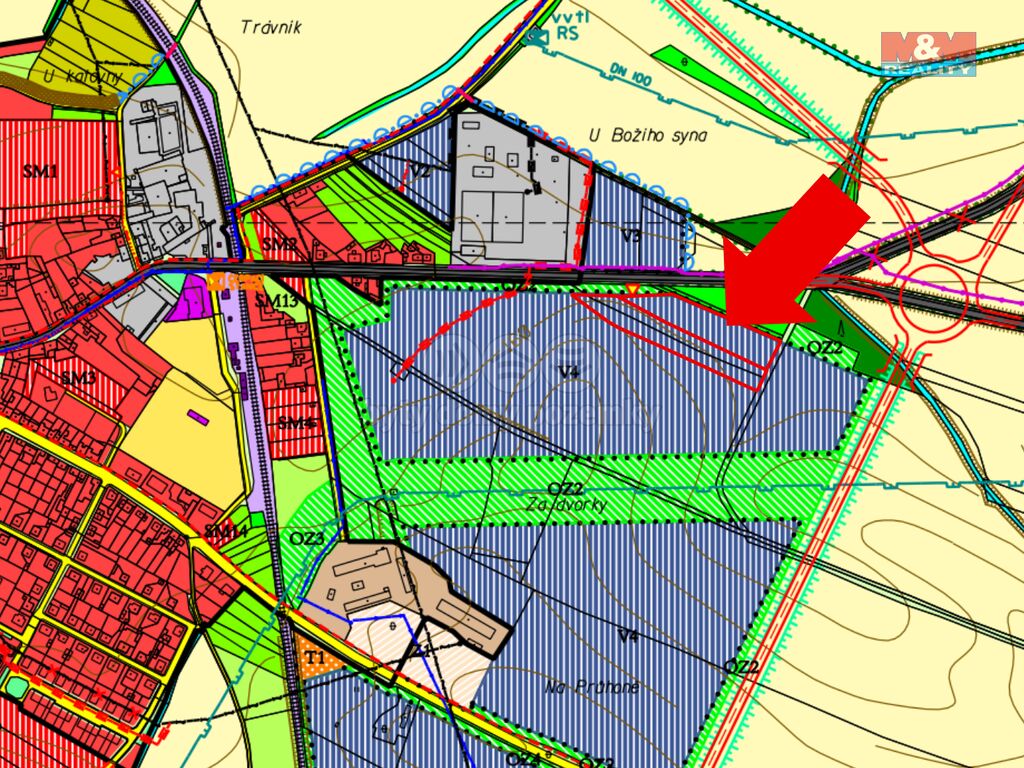Click the M&M Reality logo watermark
Viewport: 1024px width, 768px height.
click(x=927, y=53)
